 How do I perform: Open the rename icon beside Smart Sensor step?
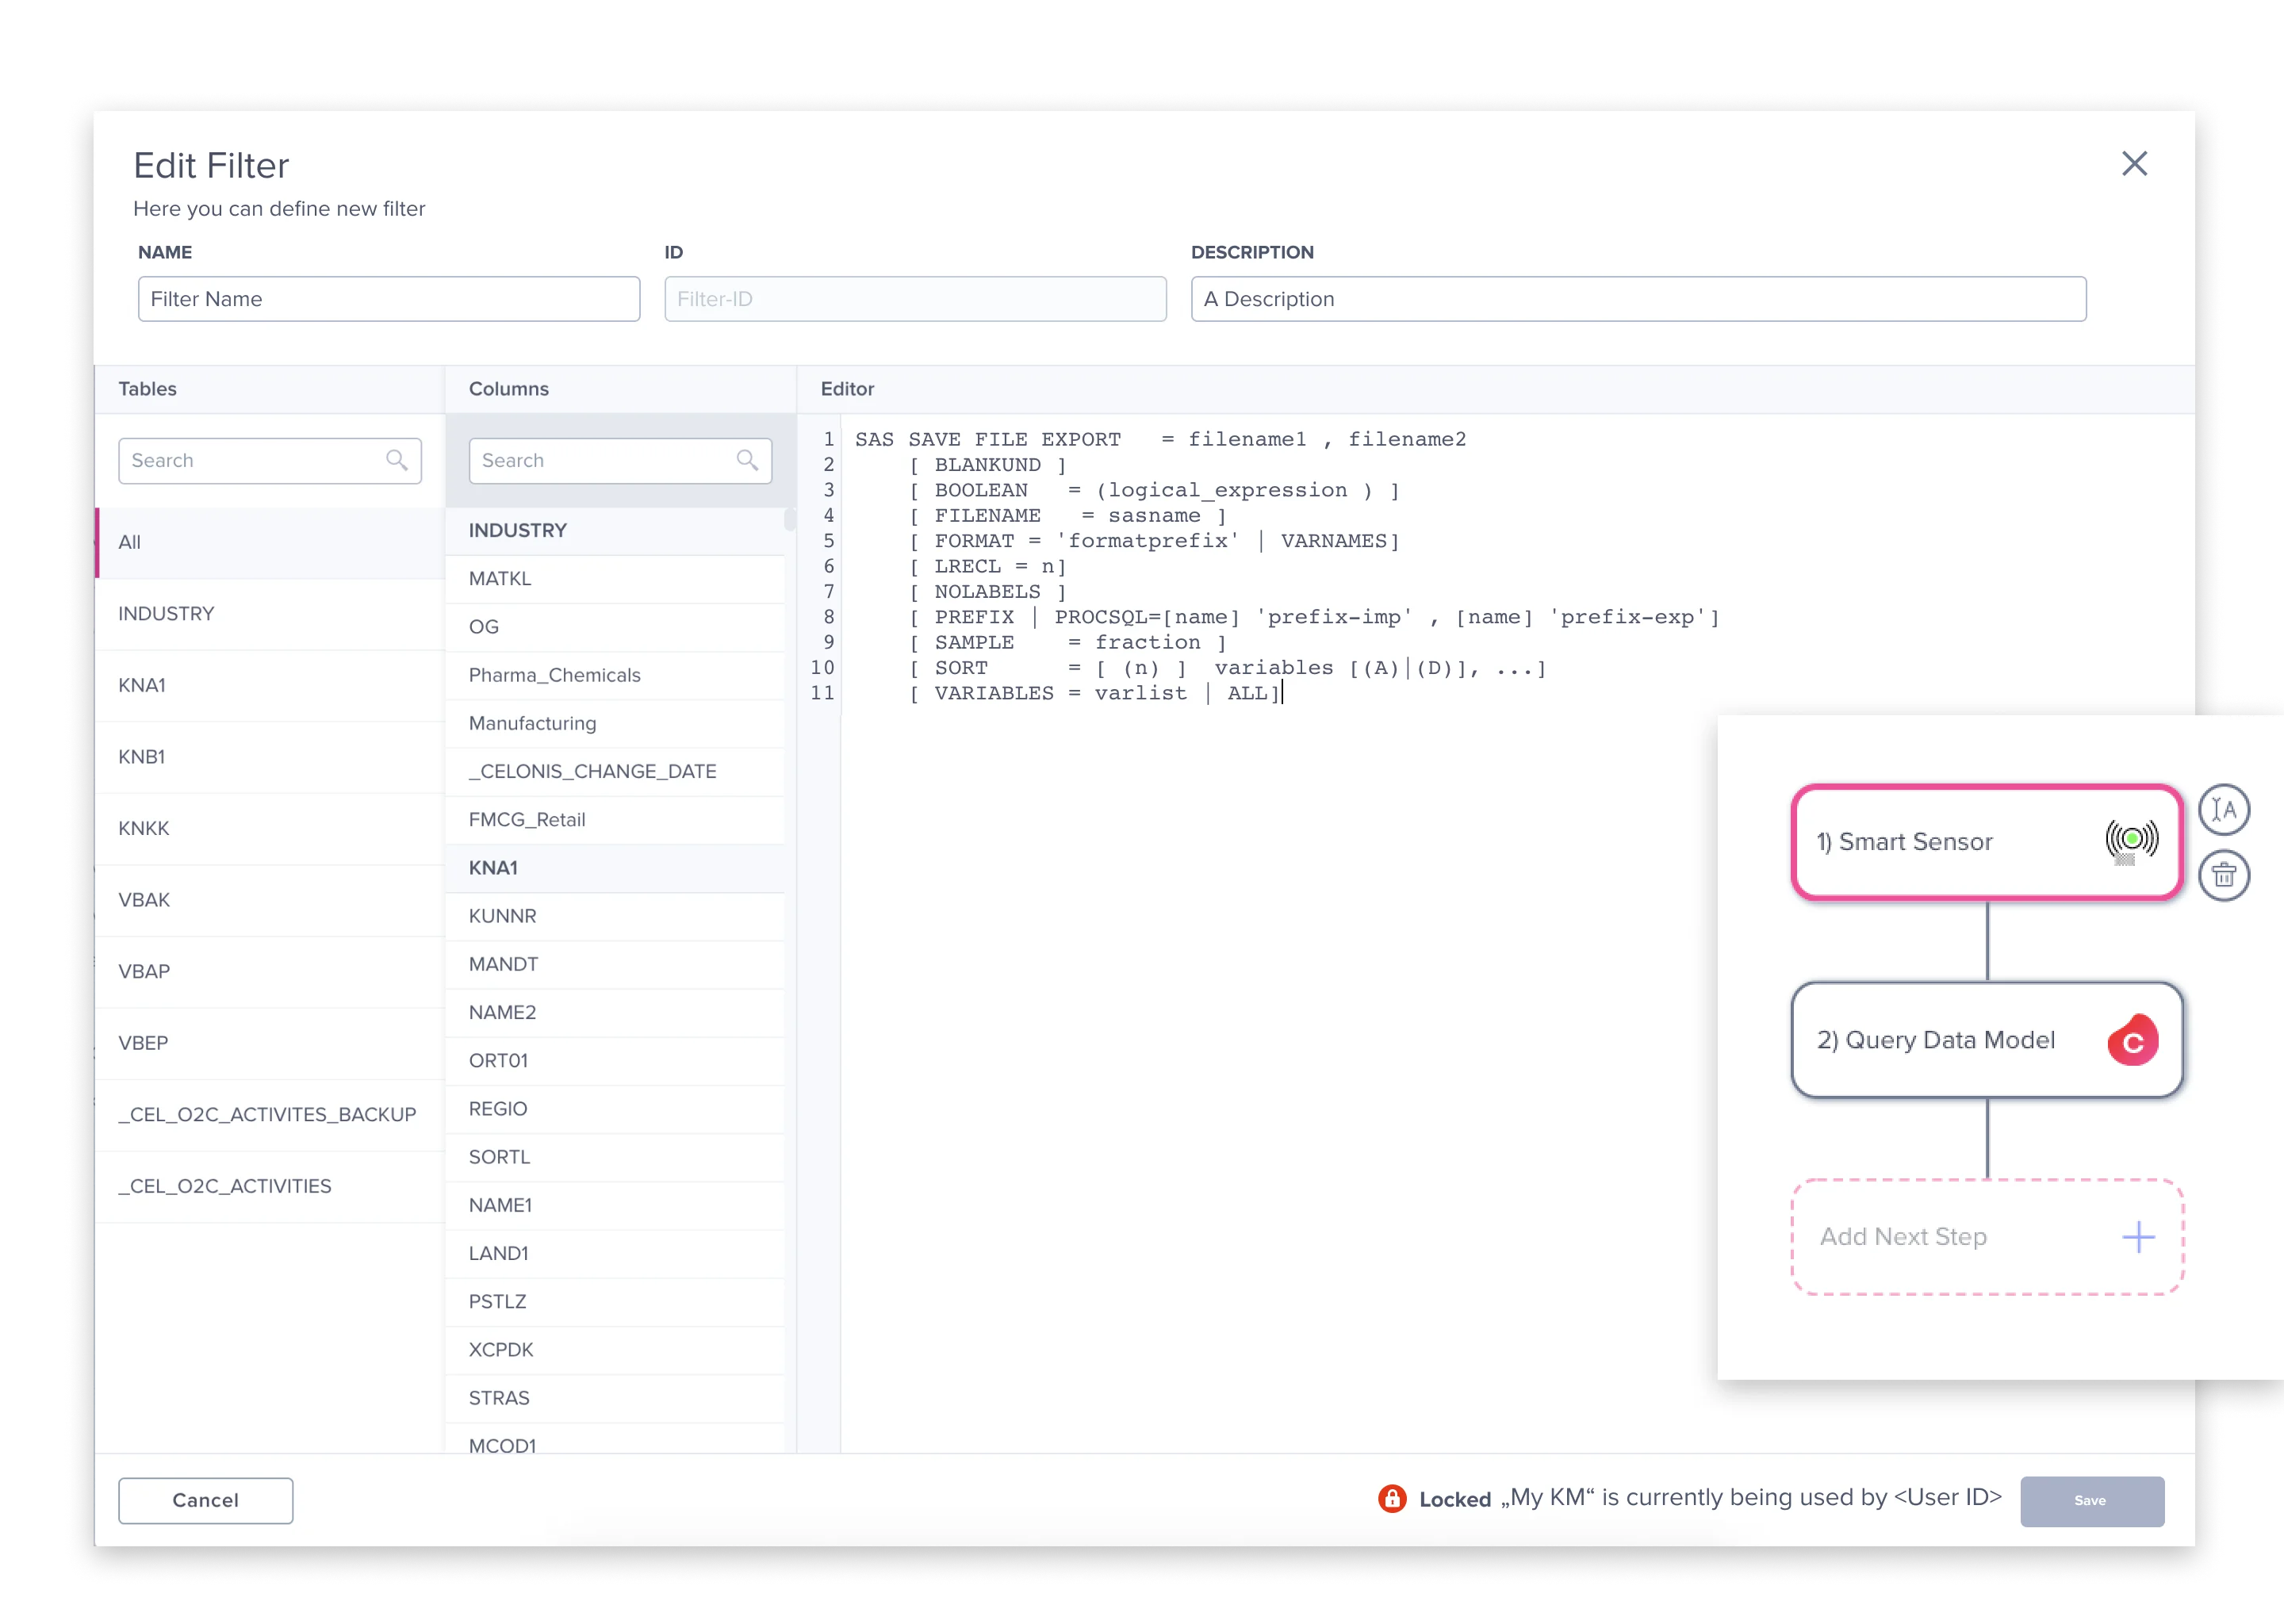[2225, 810]
